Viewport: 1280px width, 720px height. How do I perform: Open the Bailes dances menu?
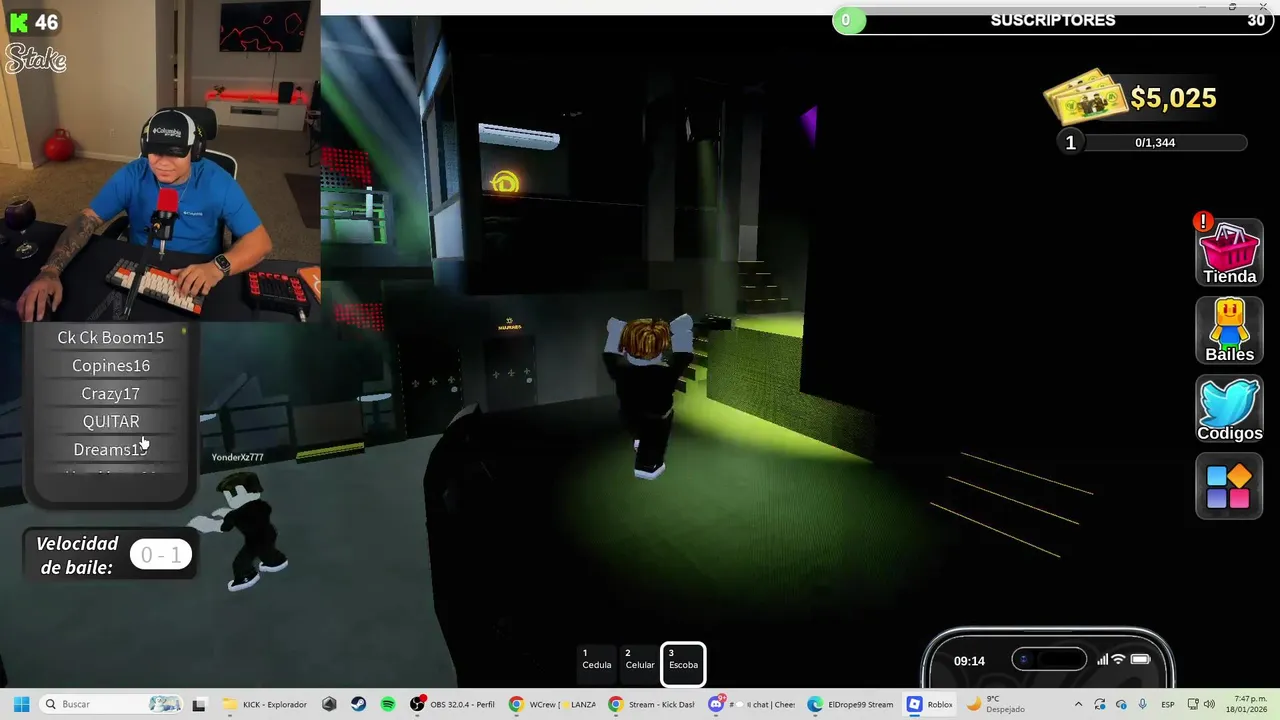(x=1229, y=331)
